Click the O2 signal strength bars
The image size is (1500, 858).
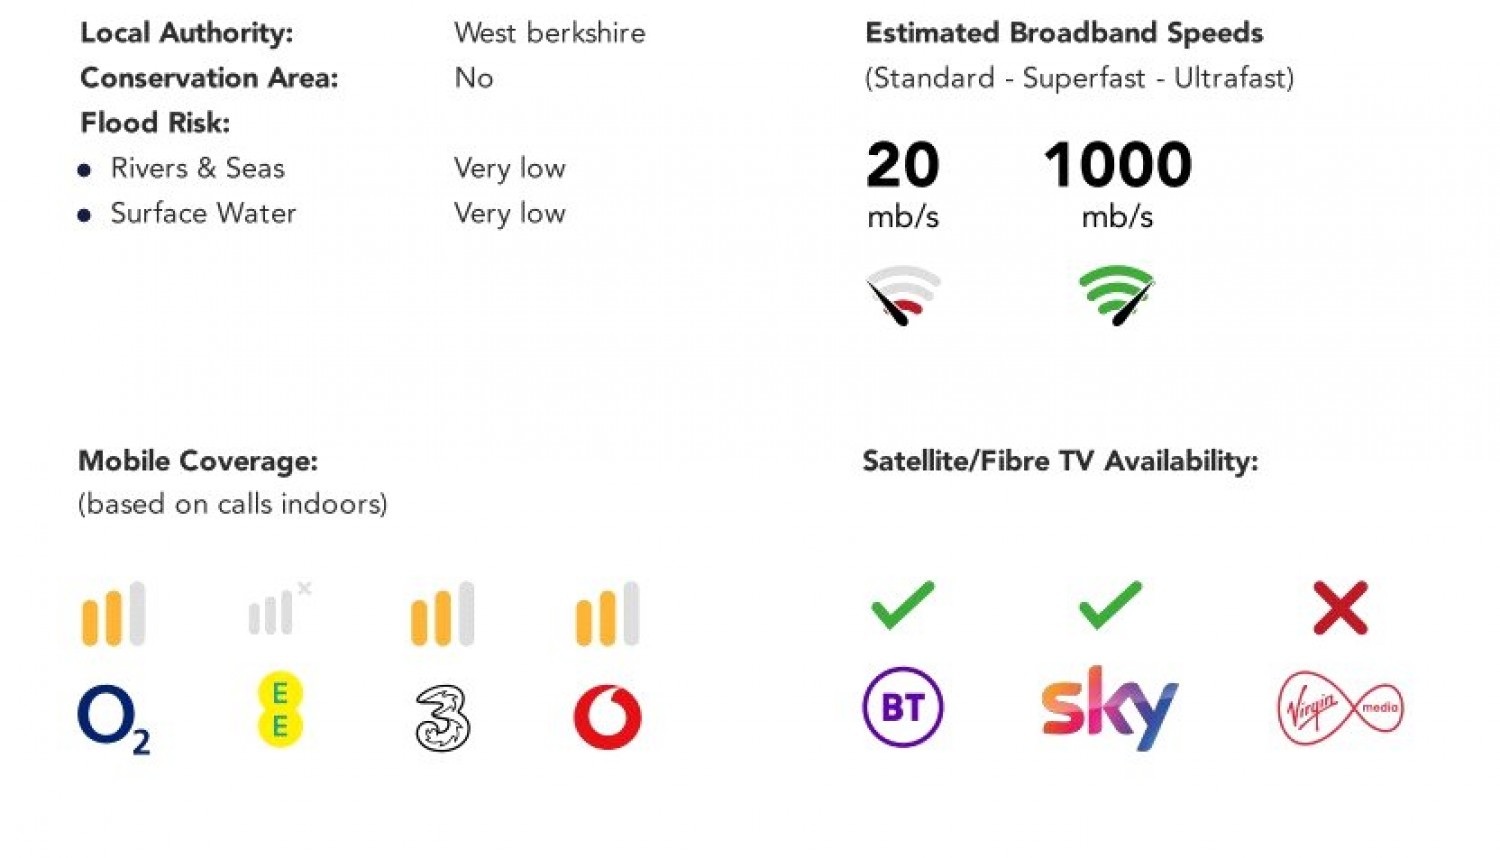pos(114,613)
